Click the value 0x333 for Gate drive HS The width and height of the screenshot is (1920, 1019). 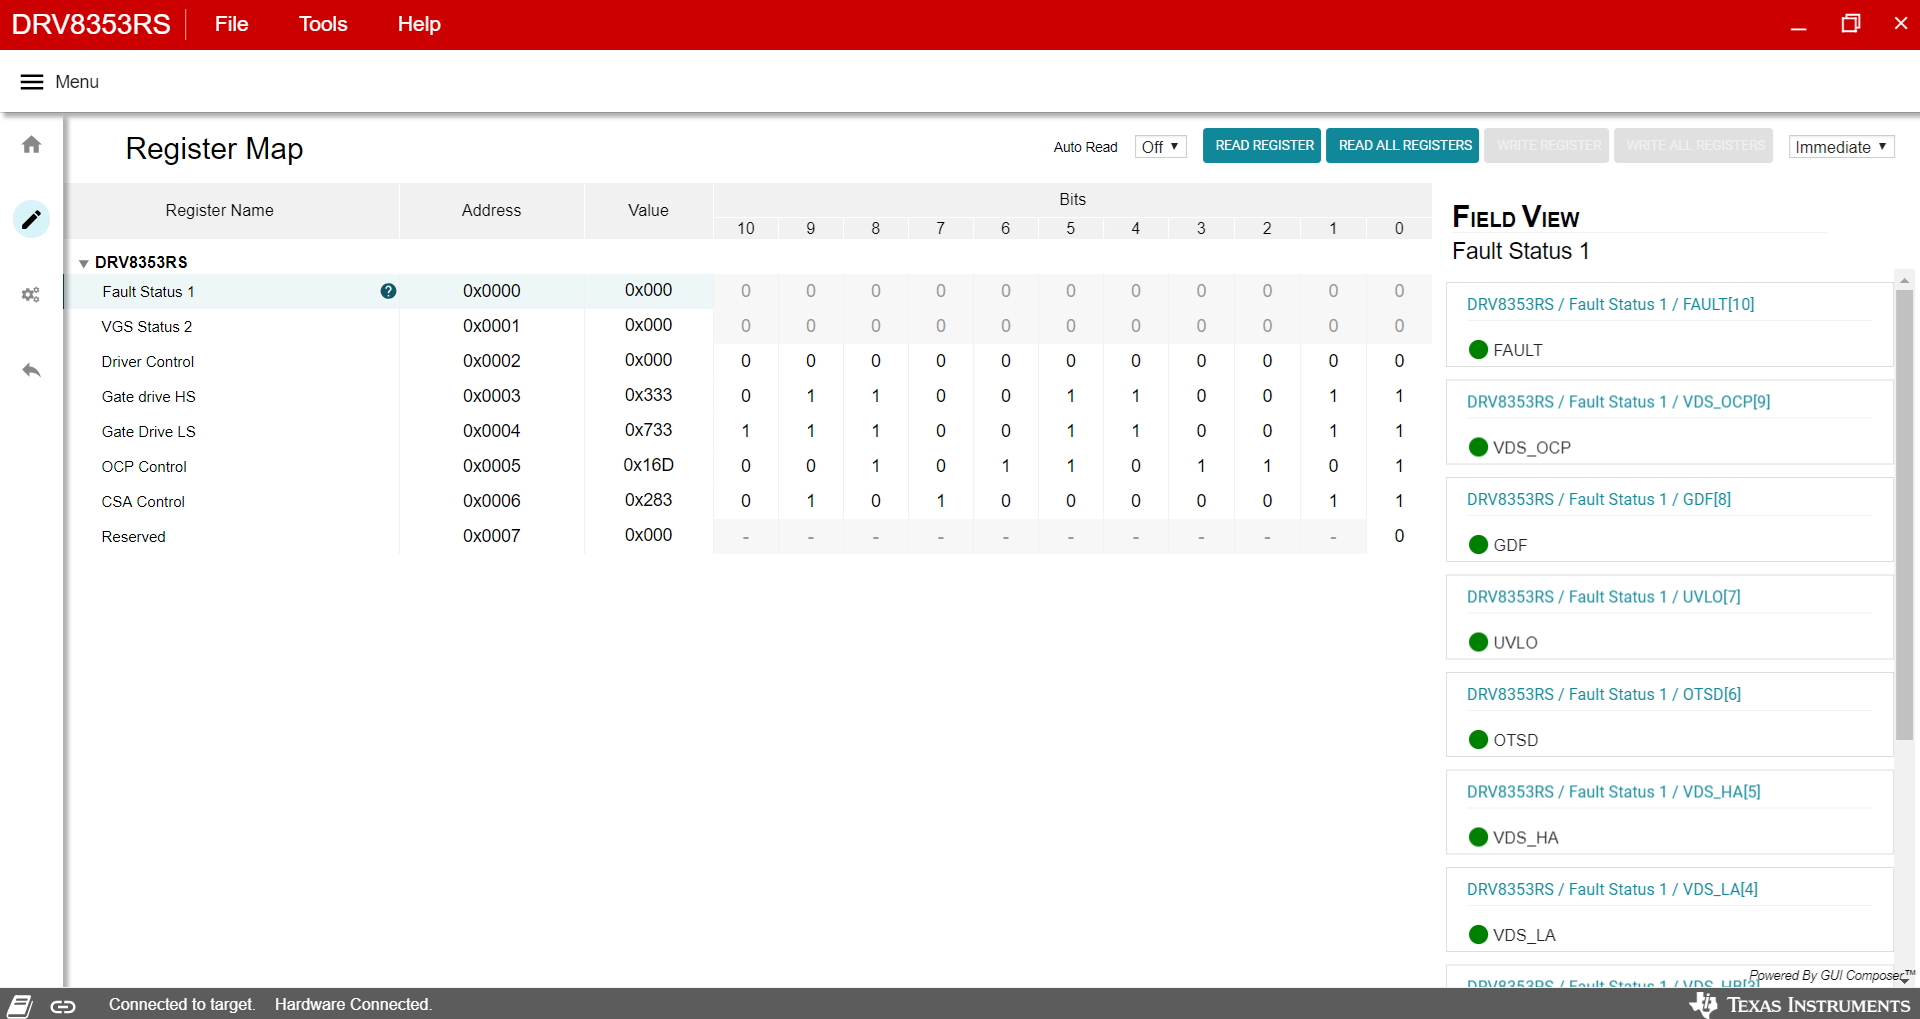click(649, 395)
